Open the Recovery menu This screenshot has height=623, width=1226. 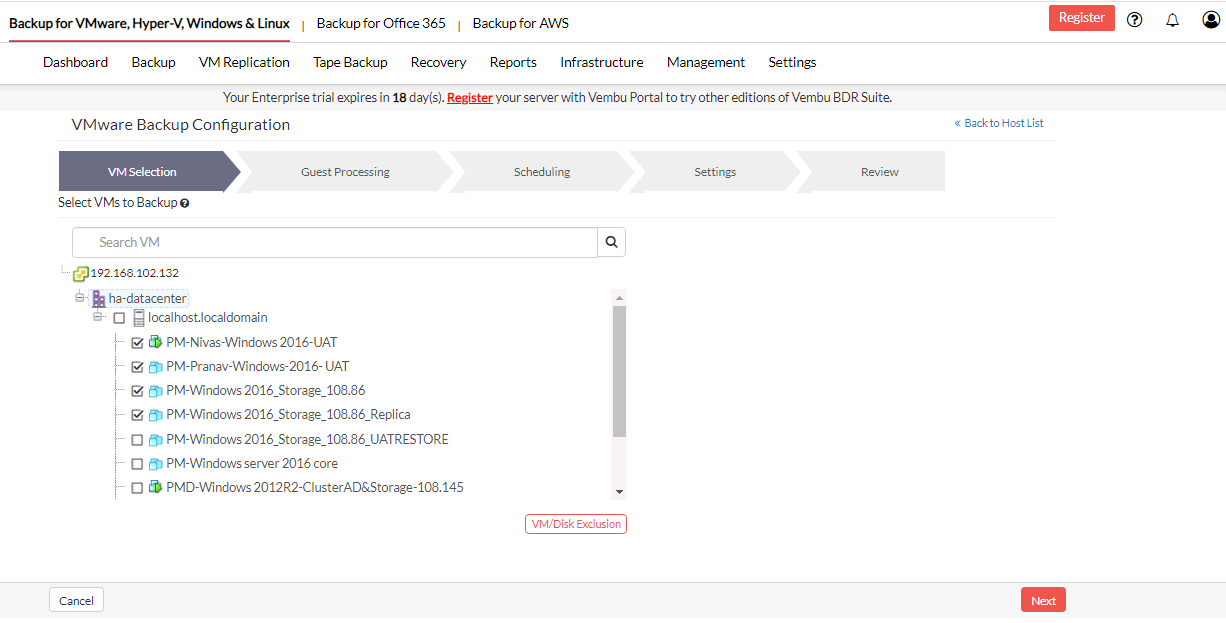(x=438, y=62)
